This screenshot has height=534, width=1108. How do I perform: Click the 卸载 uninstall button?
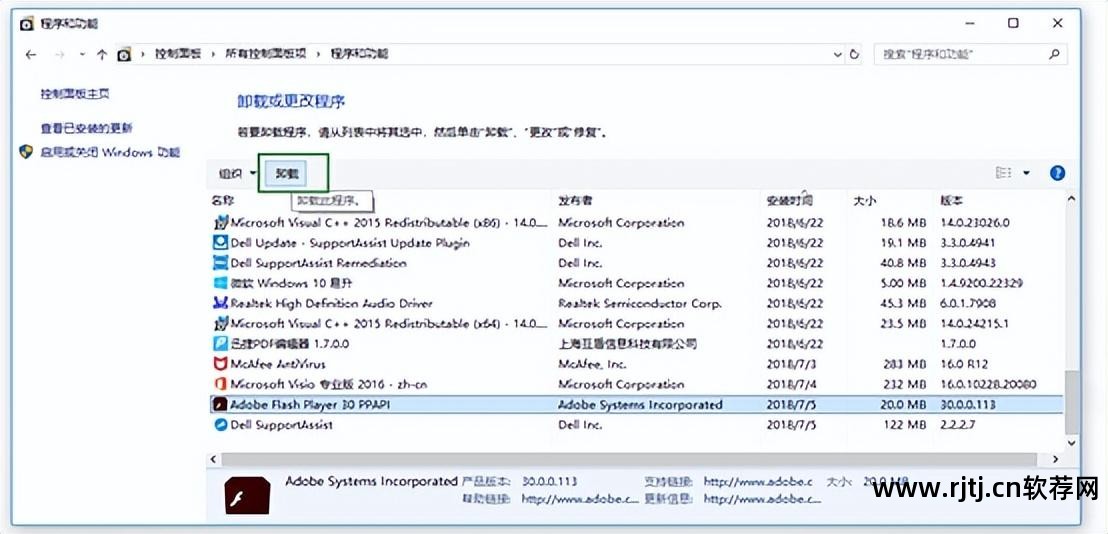pos(287,173)
